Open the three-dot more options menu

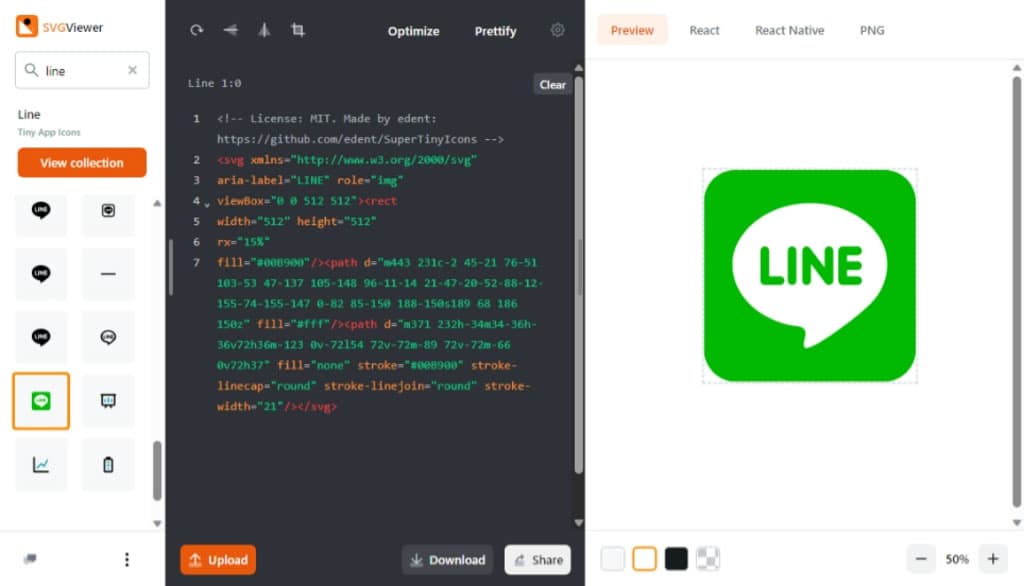pyautogui.click(x=126, y=559)
